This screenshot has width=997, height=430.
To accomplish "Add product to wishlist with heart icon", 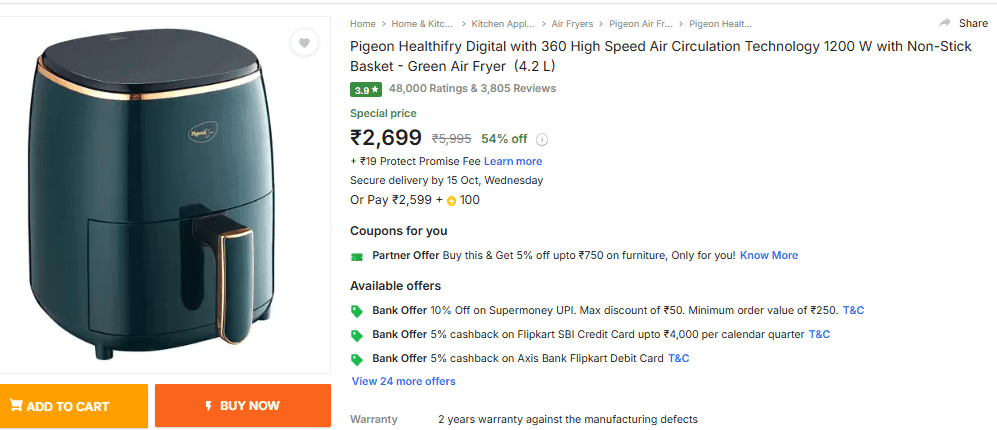I will 305,42.
